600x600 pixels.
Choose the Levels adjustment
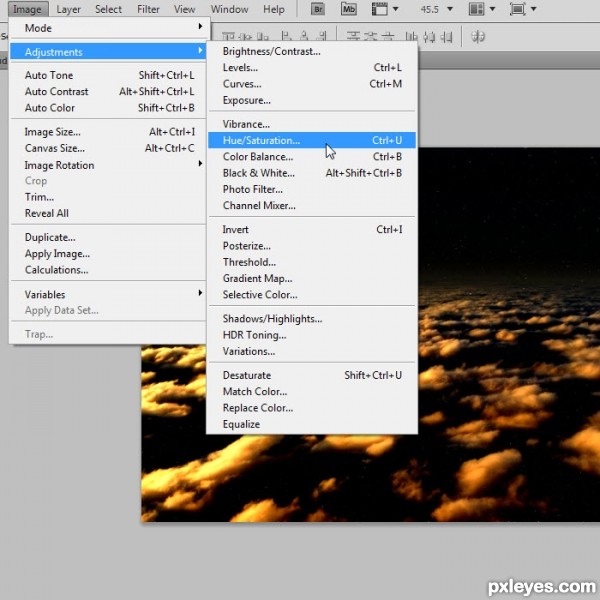tap(311, 67)
